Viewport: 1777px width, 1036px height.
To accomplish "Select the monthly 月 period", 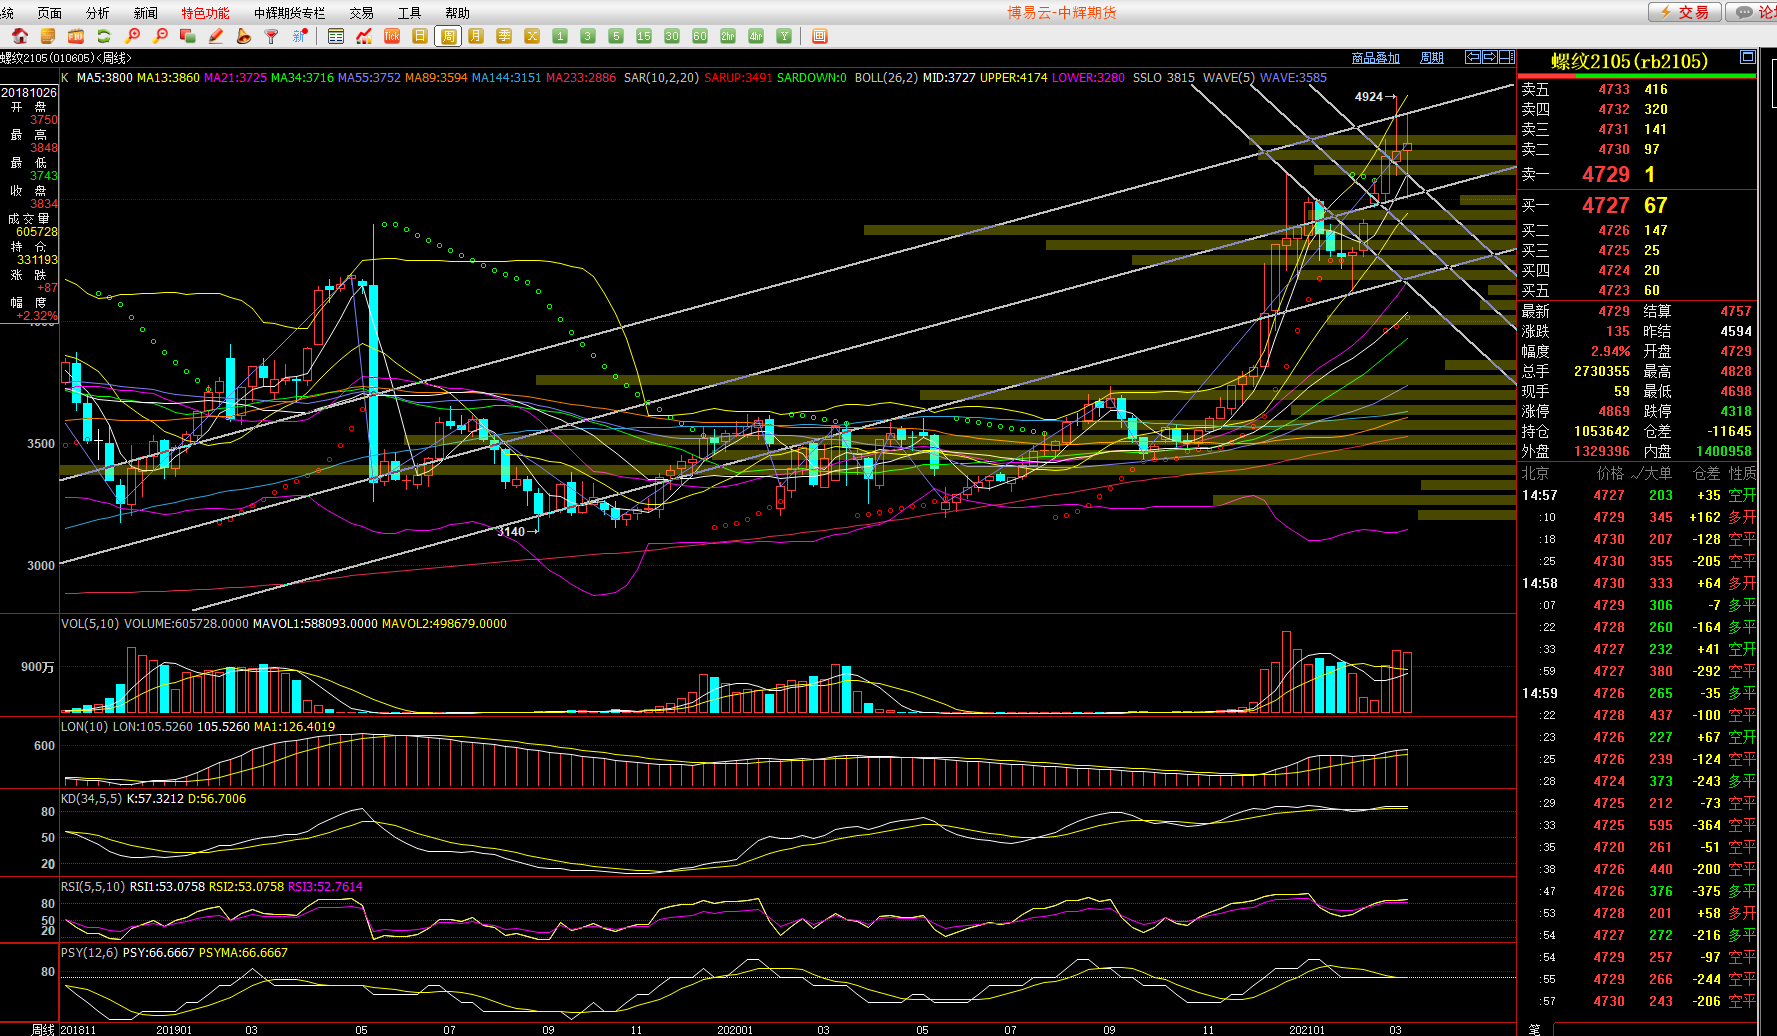I will [x=476, y=36].
